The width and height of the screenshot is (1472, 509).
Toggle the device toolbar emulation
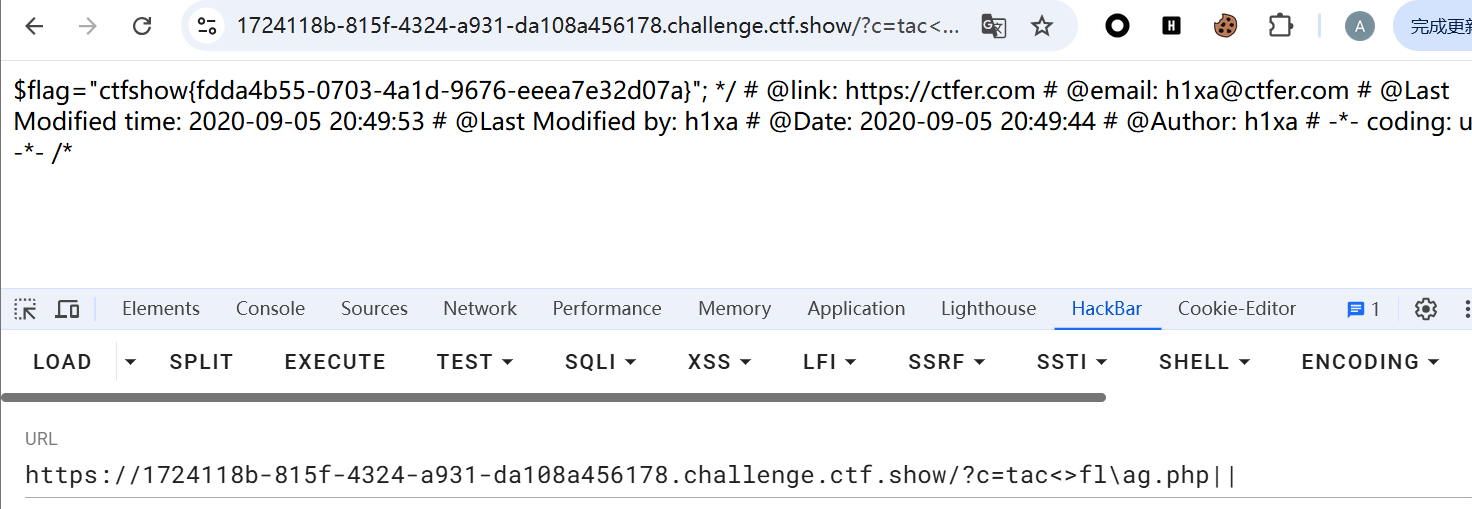pyautogui.click(x=67, y=309)
